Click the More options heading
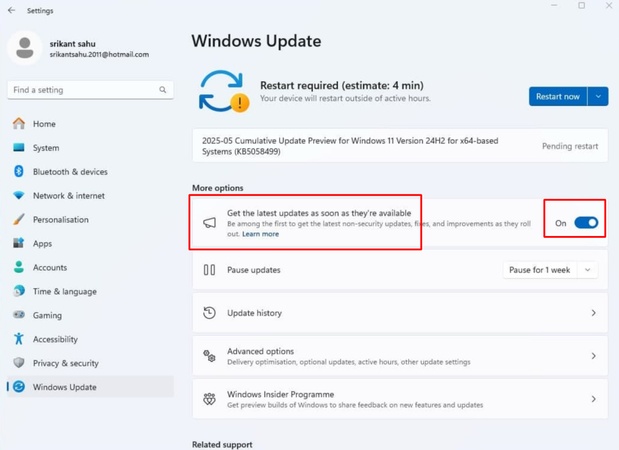This screenshot has width=619, height=450. pos(218,188)
